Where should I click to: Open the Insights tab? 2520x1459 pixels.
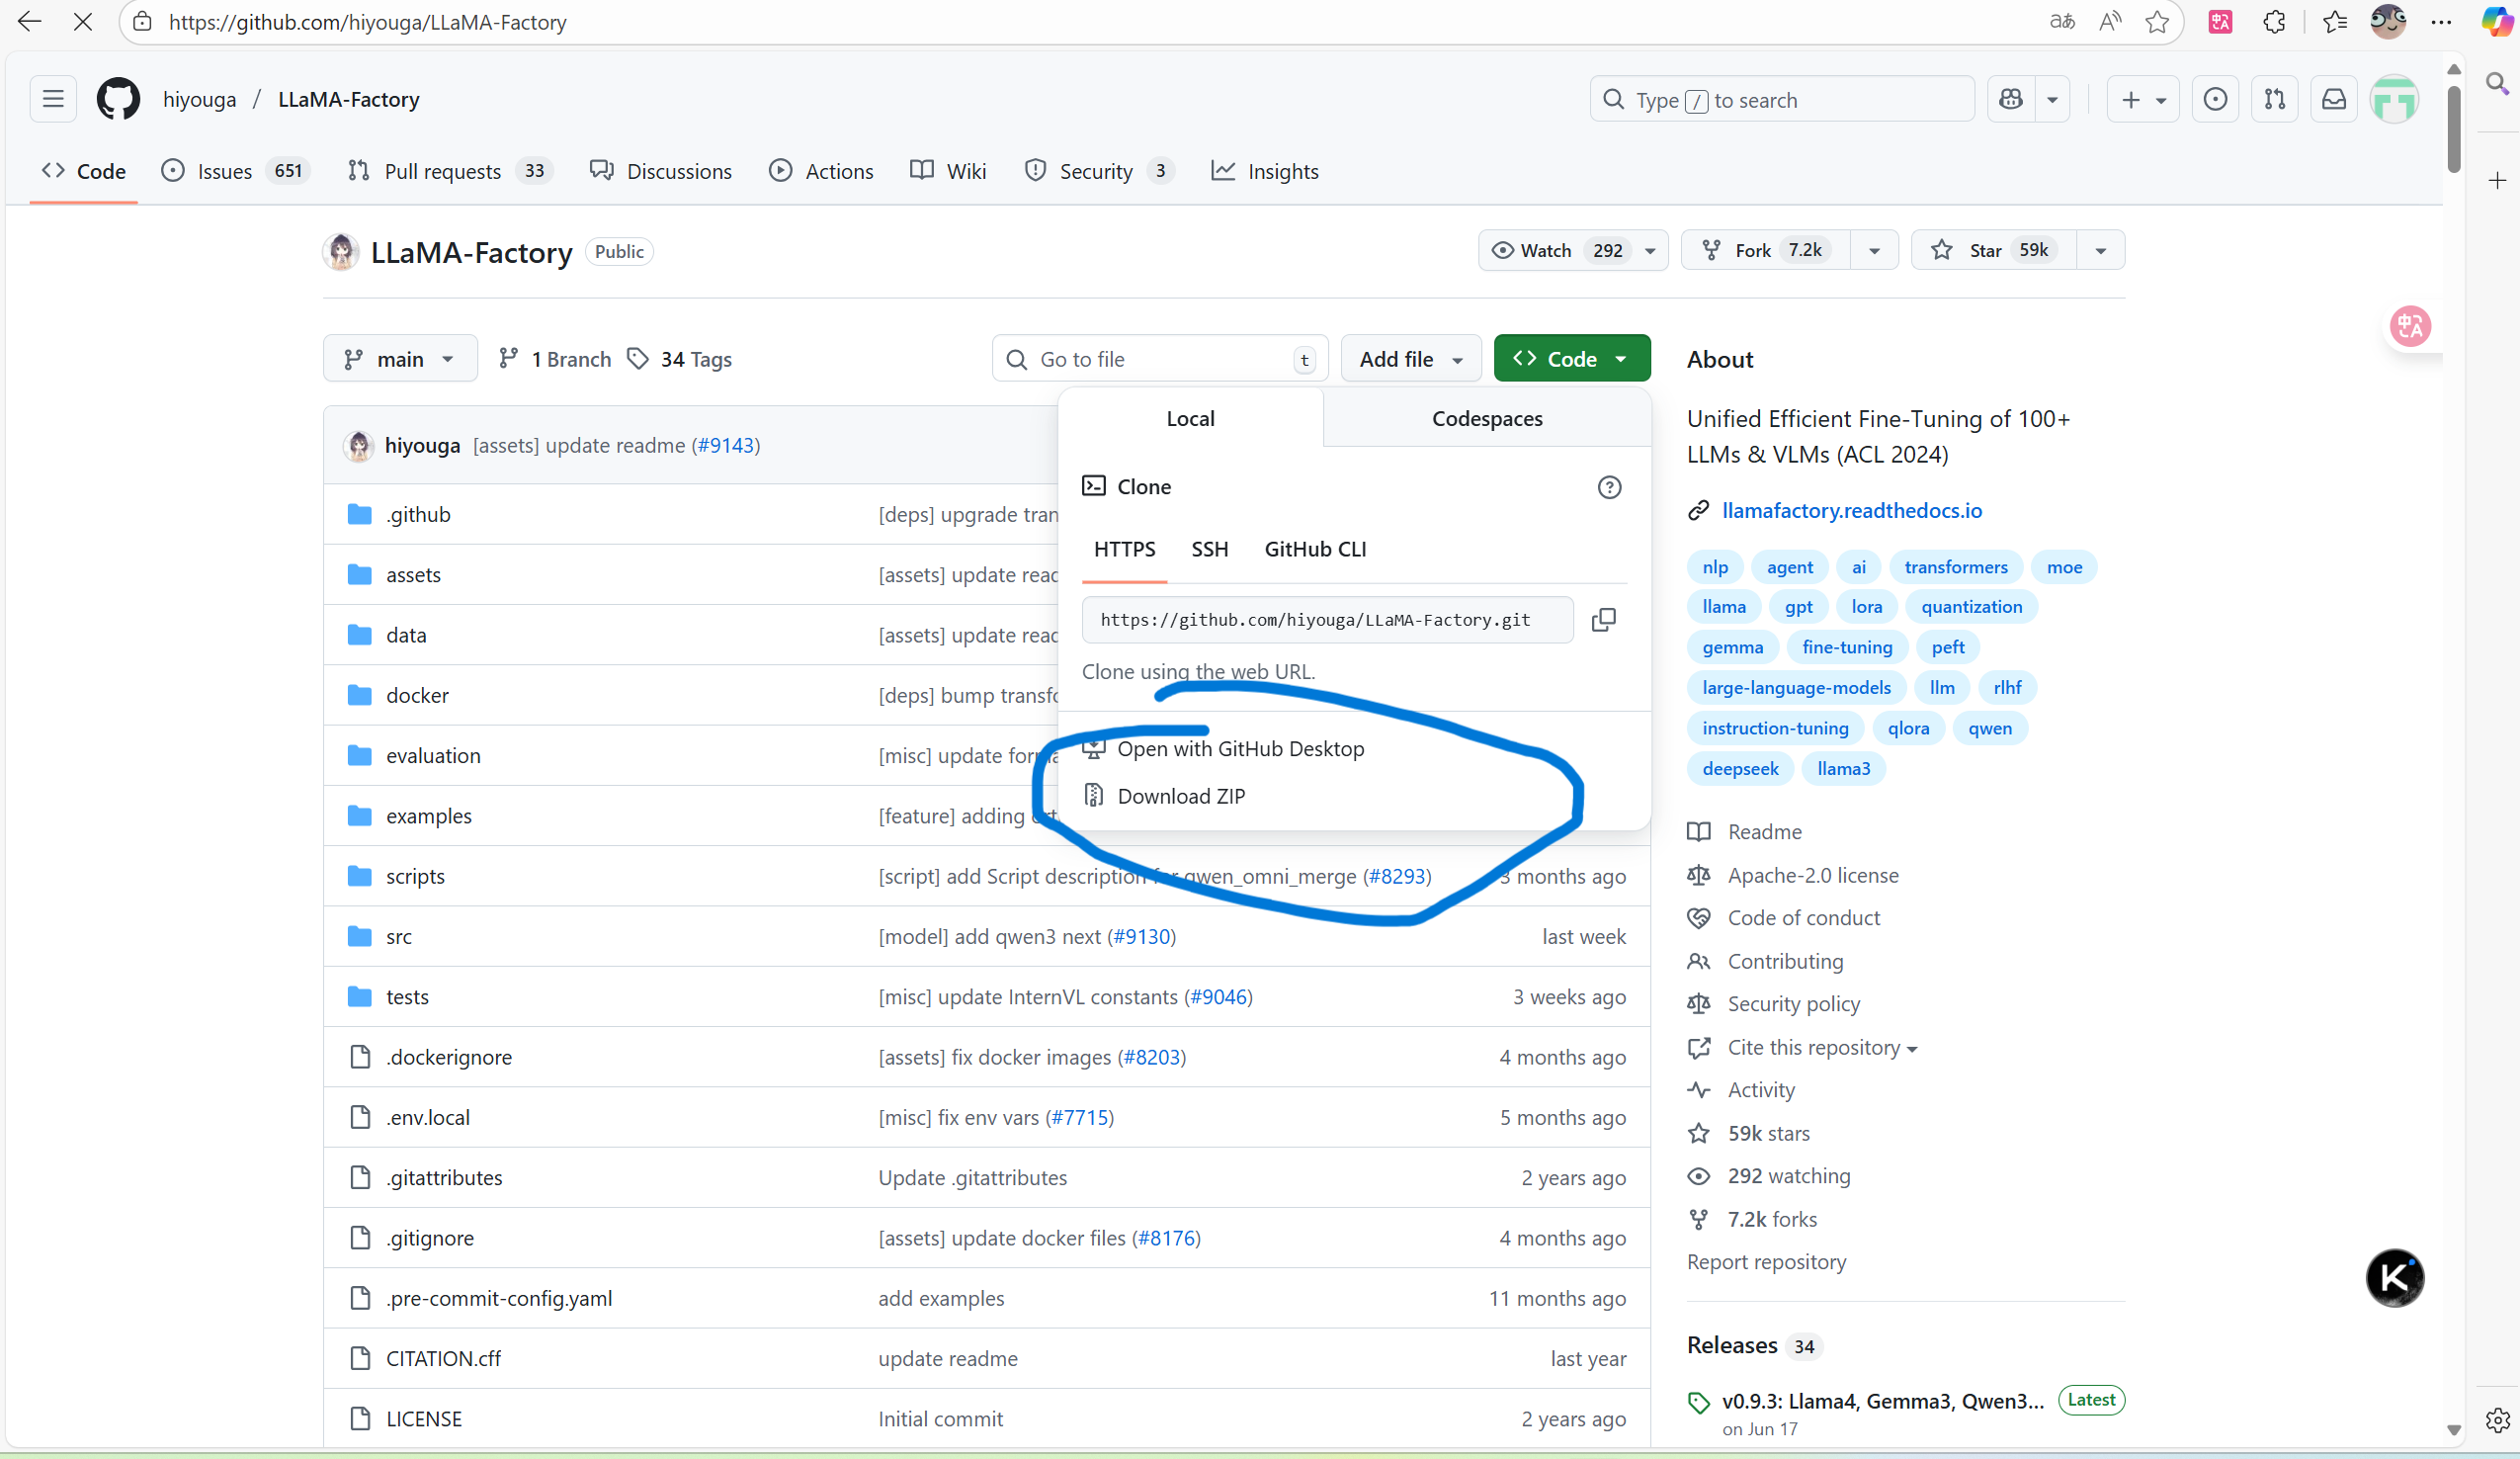(1265, 171)
